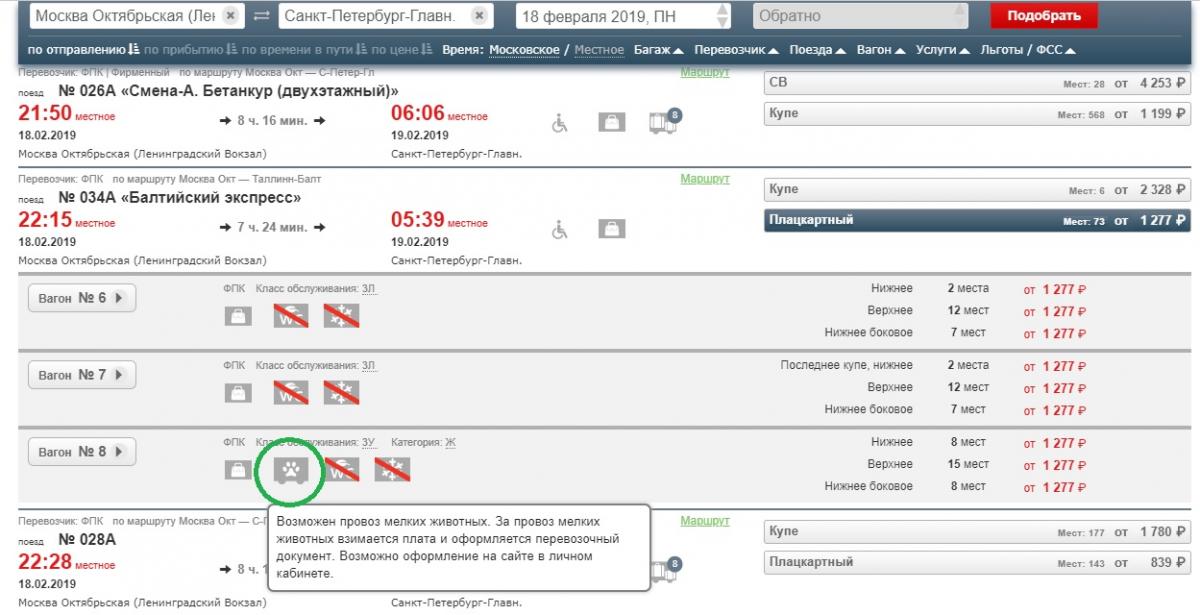Click the luggage icon for train 034A
1200x615 pixels.
click(611, 229)
